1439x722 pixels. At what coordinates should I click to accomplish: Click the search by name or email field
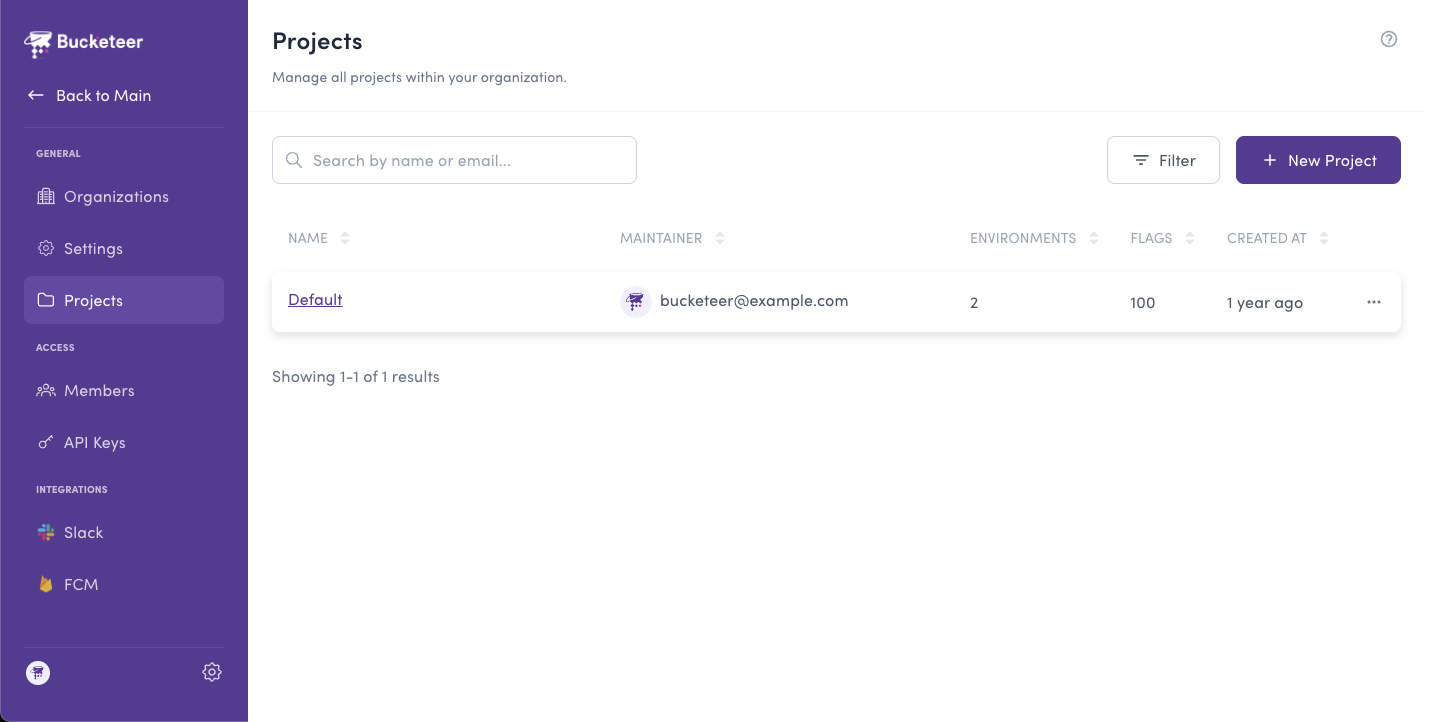(454, 160)
